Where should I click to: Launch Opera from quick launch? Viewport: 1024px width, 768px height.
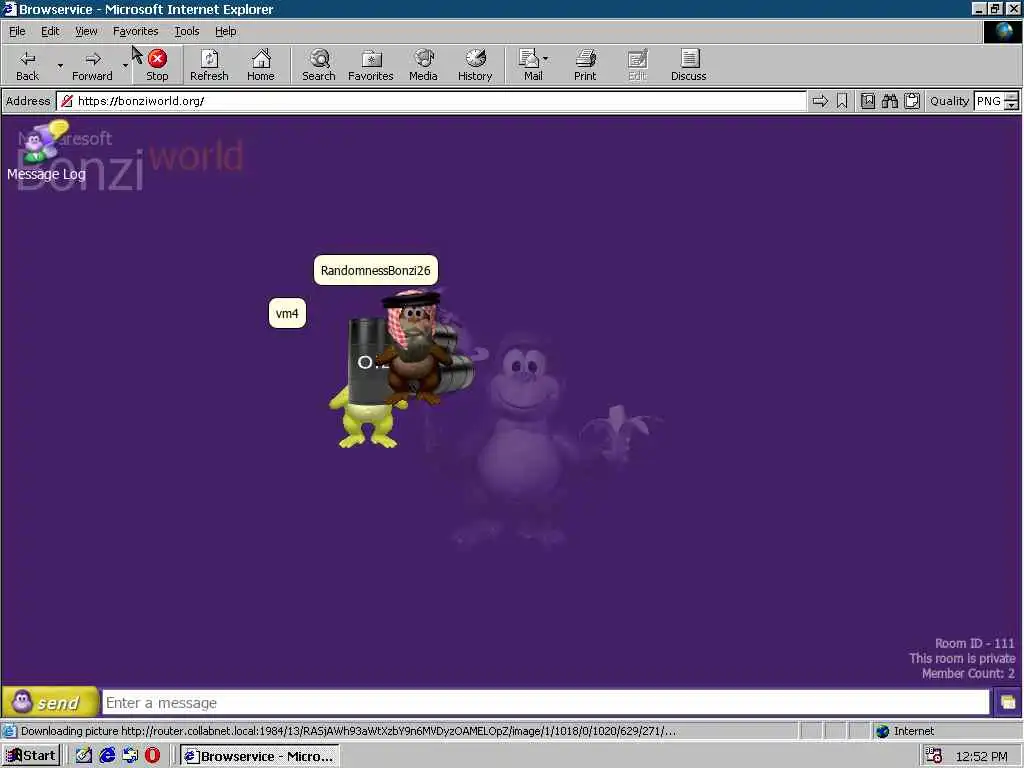(x=152, y=756)
